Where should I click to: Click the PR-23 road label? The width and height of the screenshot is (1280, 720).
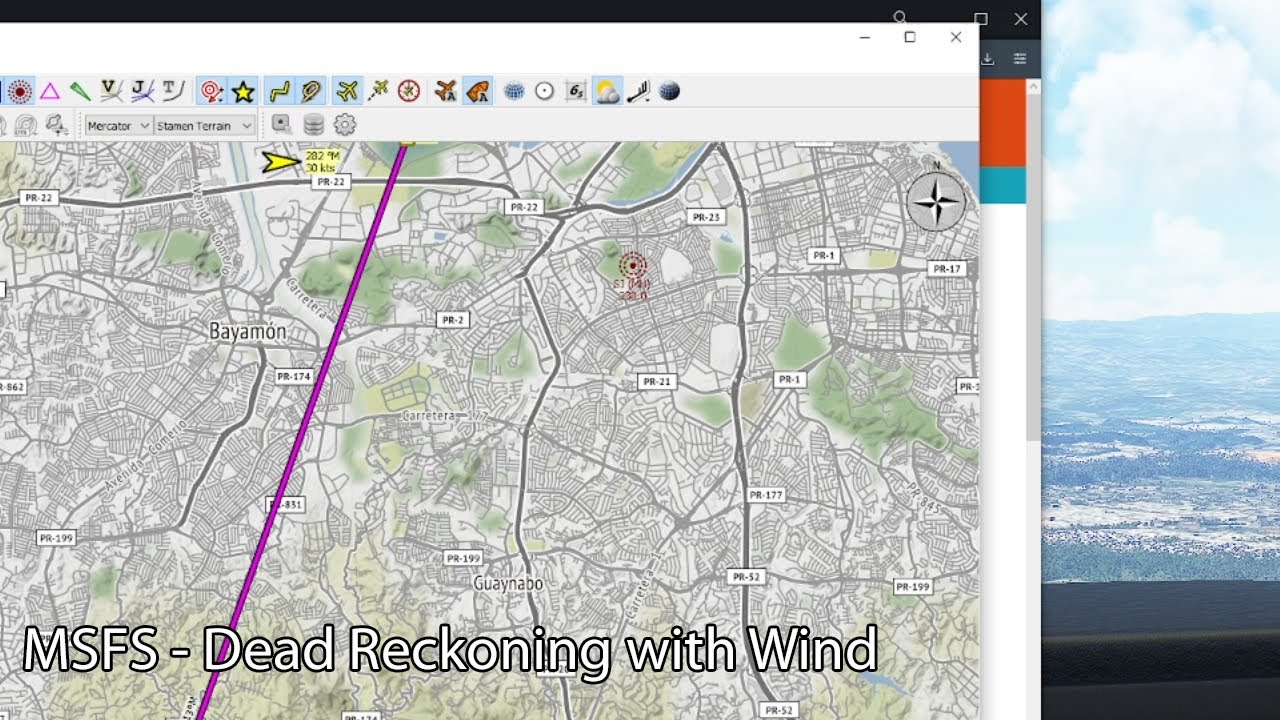tap(706, 217)
